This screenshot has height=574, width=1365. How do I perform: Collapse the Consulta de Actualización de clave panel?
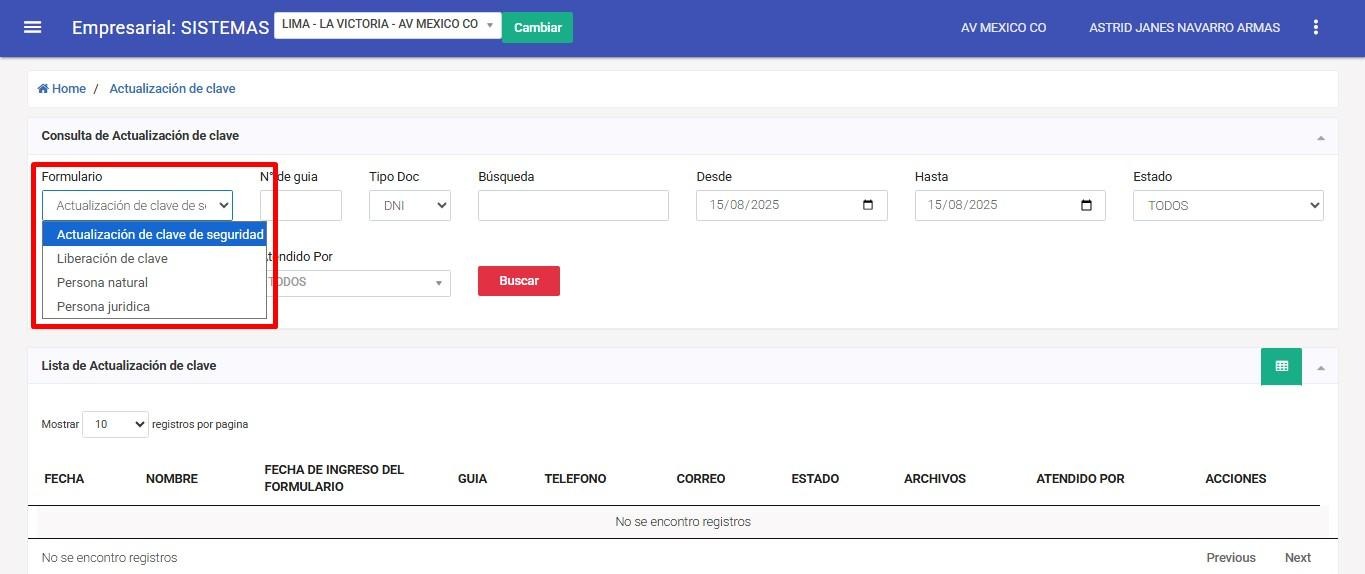[x=1320, y=137]
